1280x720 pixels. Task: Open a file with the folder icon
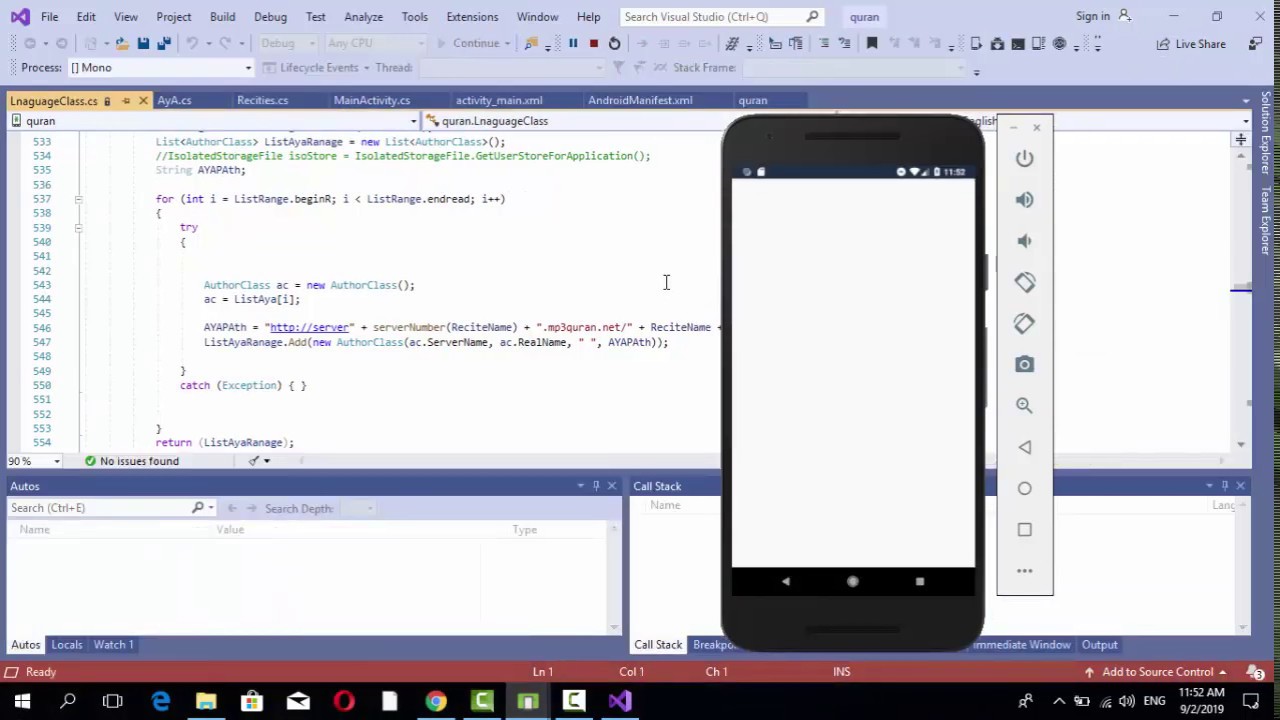pyautogui.click(x=121, y=43)
